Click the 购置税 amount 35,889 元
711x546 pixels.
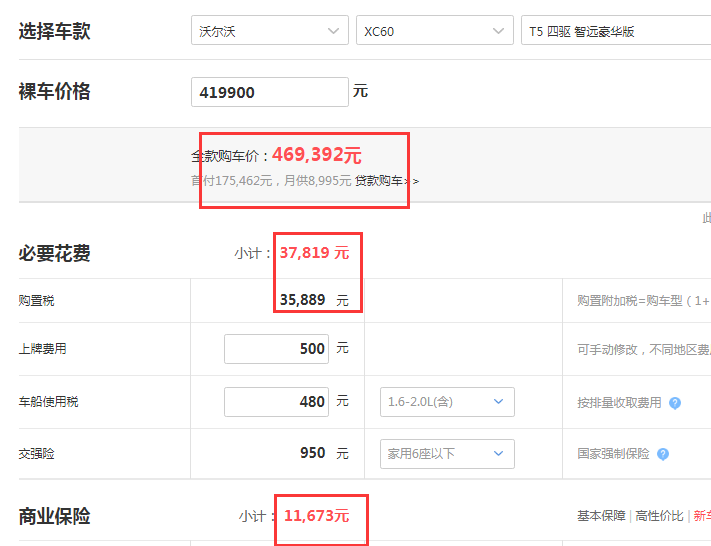pyautogui.click(x=314, y=300)
